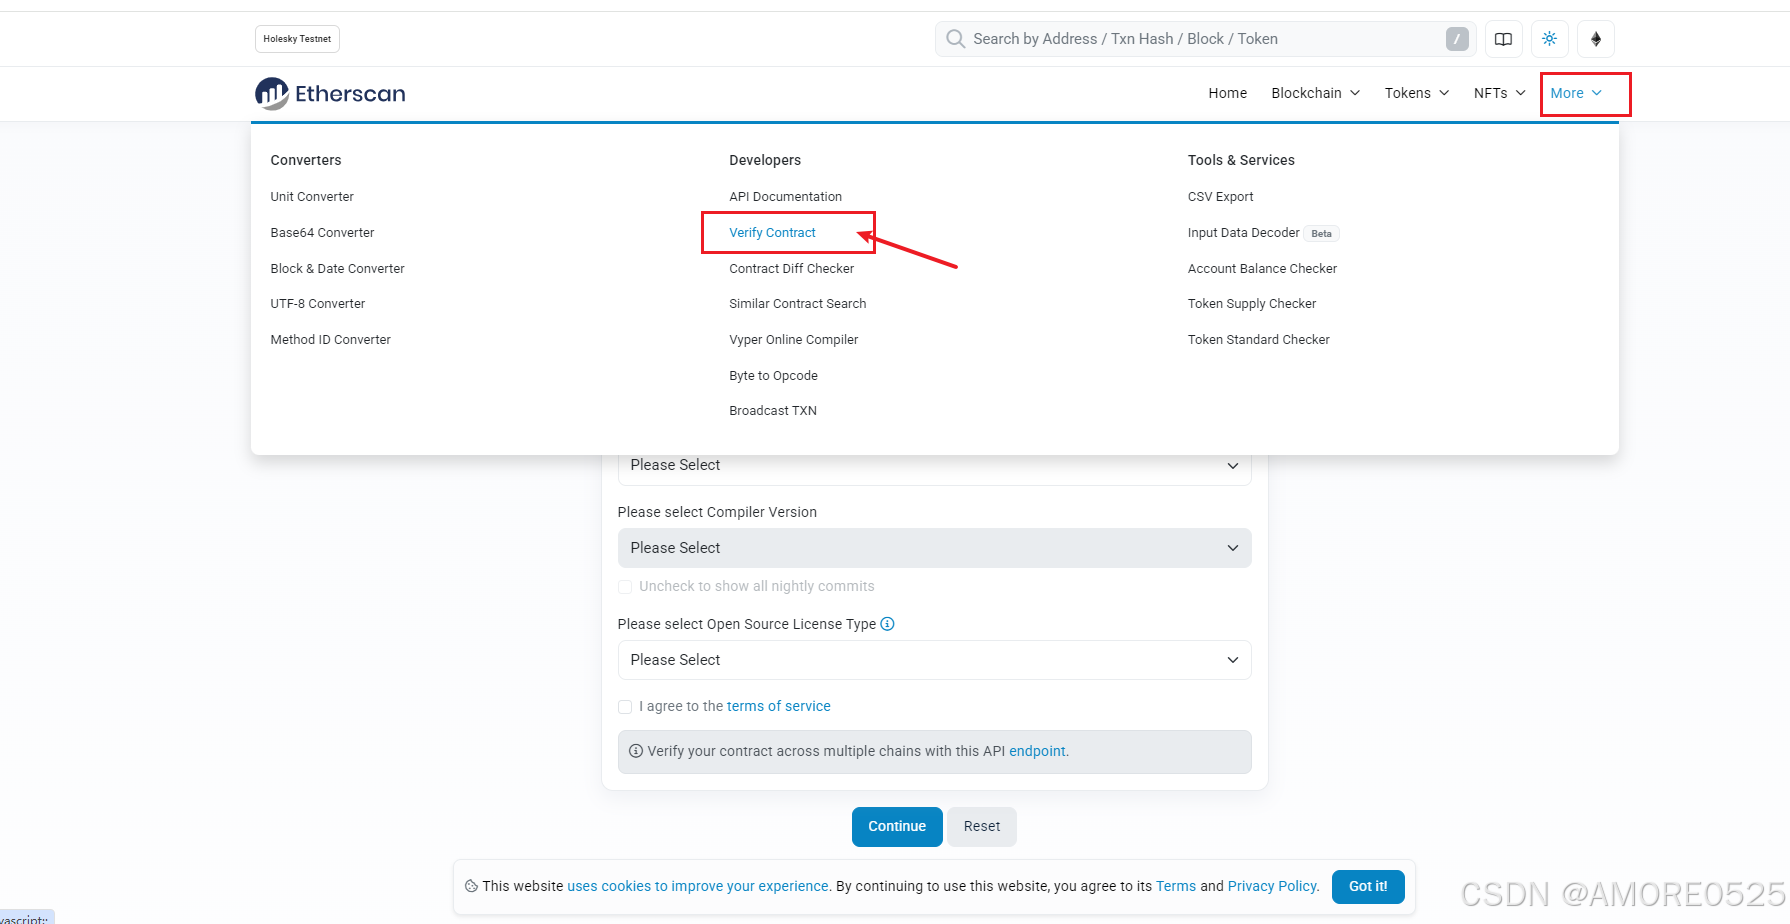Toggle the sun theme icon button
Image resolution: width=1790 pixels, height=924 pixels.
1549,39
